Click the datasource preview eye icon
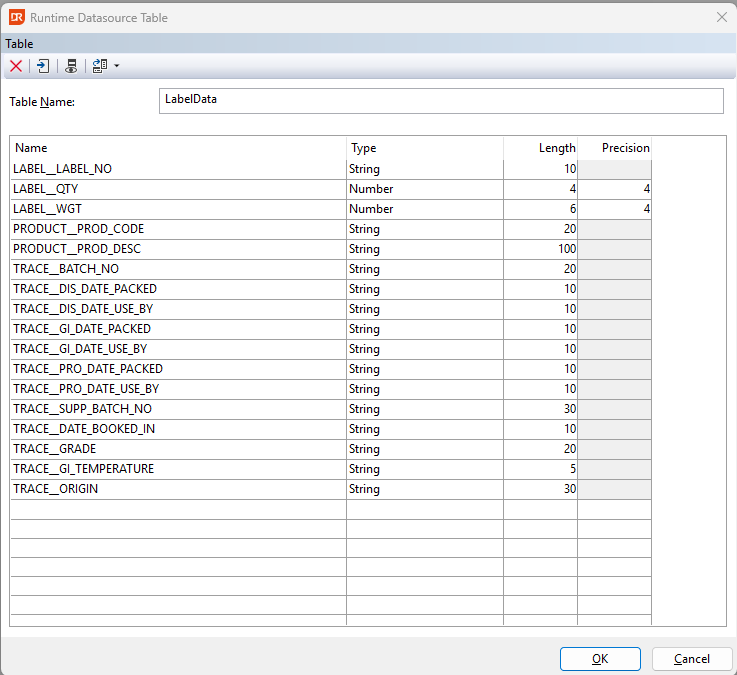 coord(71,66)
